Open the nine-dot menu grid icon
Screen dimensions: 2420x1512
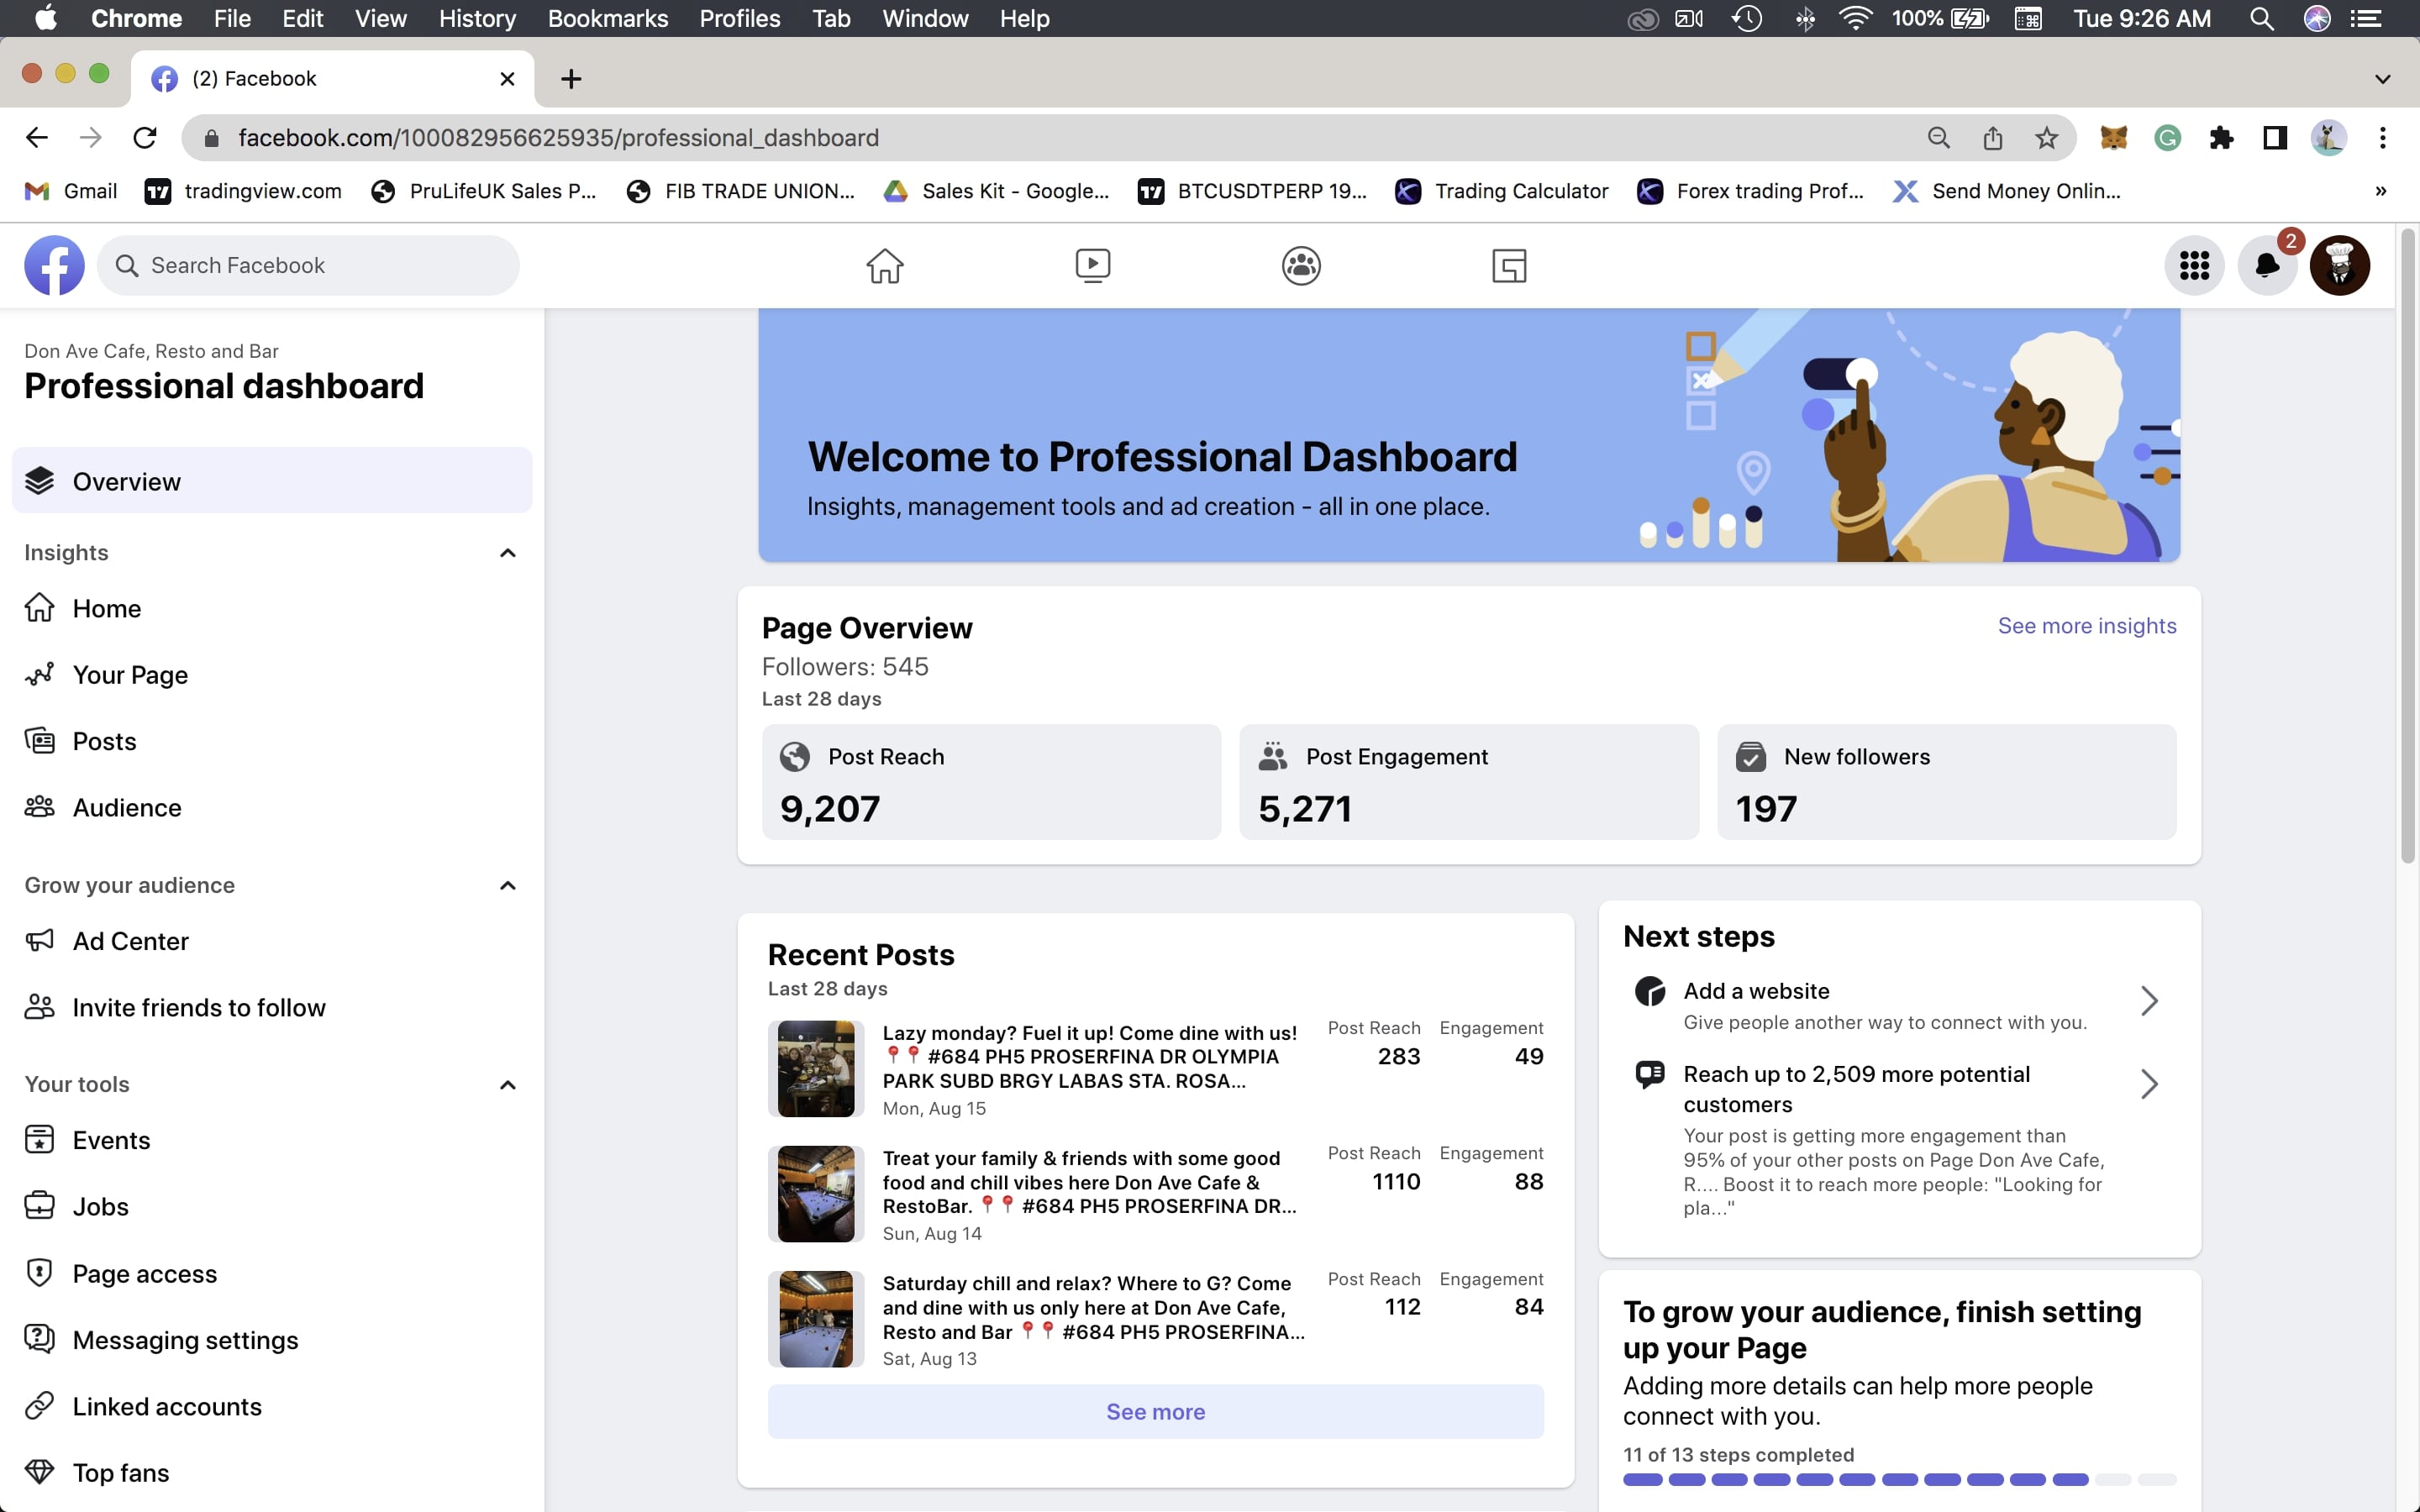point(2193,266)
